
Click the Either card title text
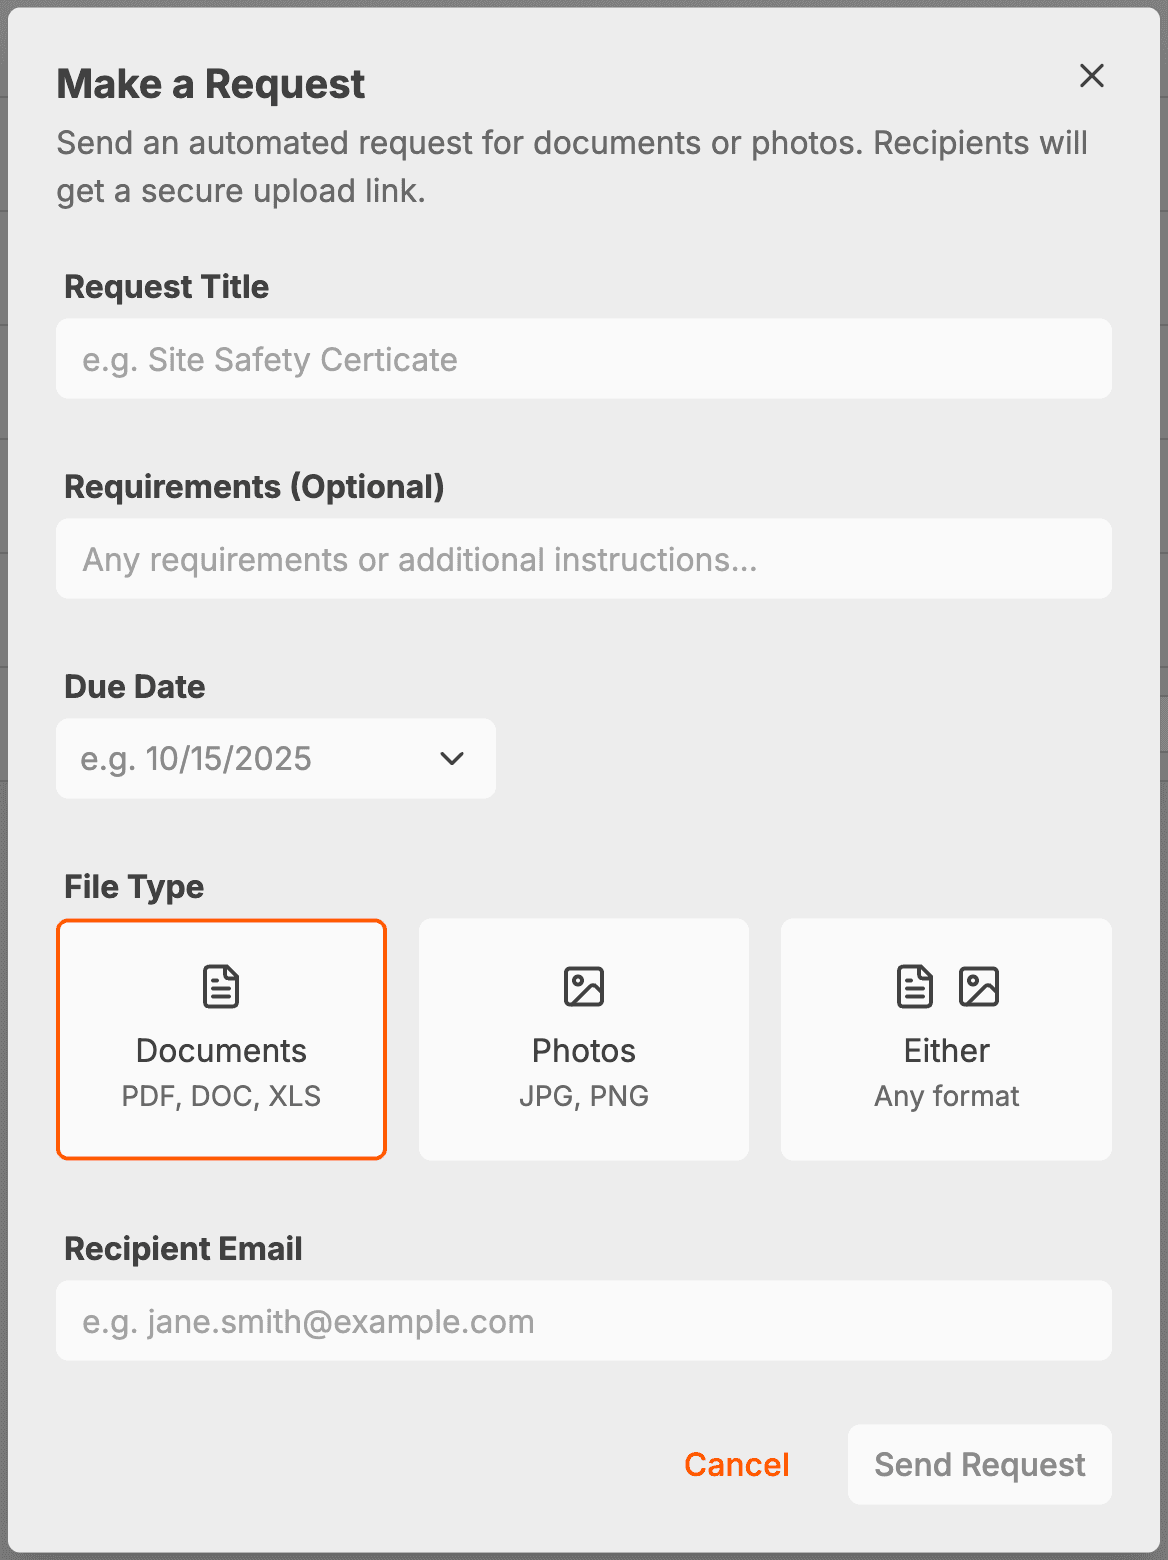pyautogui.click(x=945, y=1050)
